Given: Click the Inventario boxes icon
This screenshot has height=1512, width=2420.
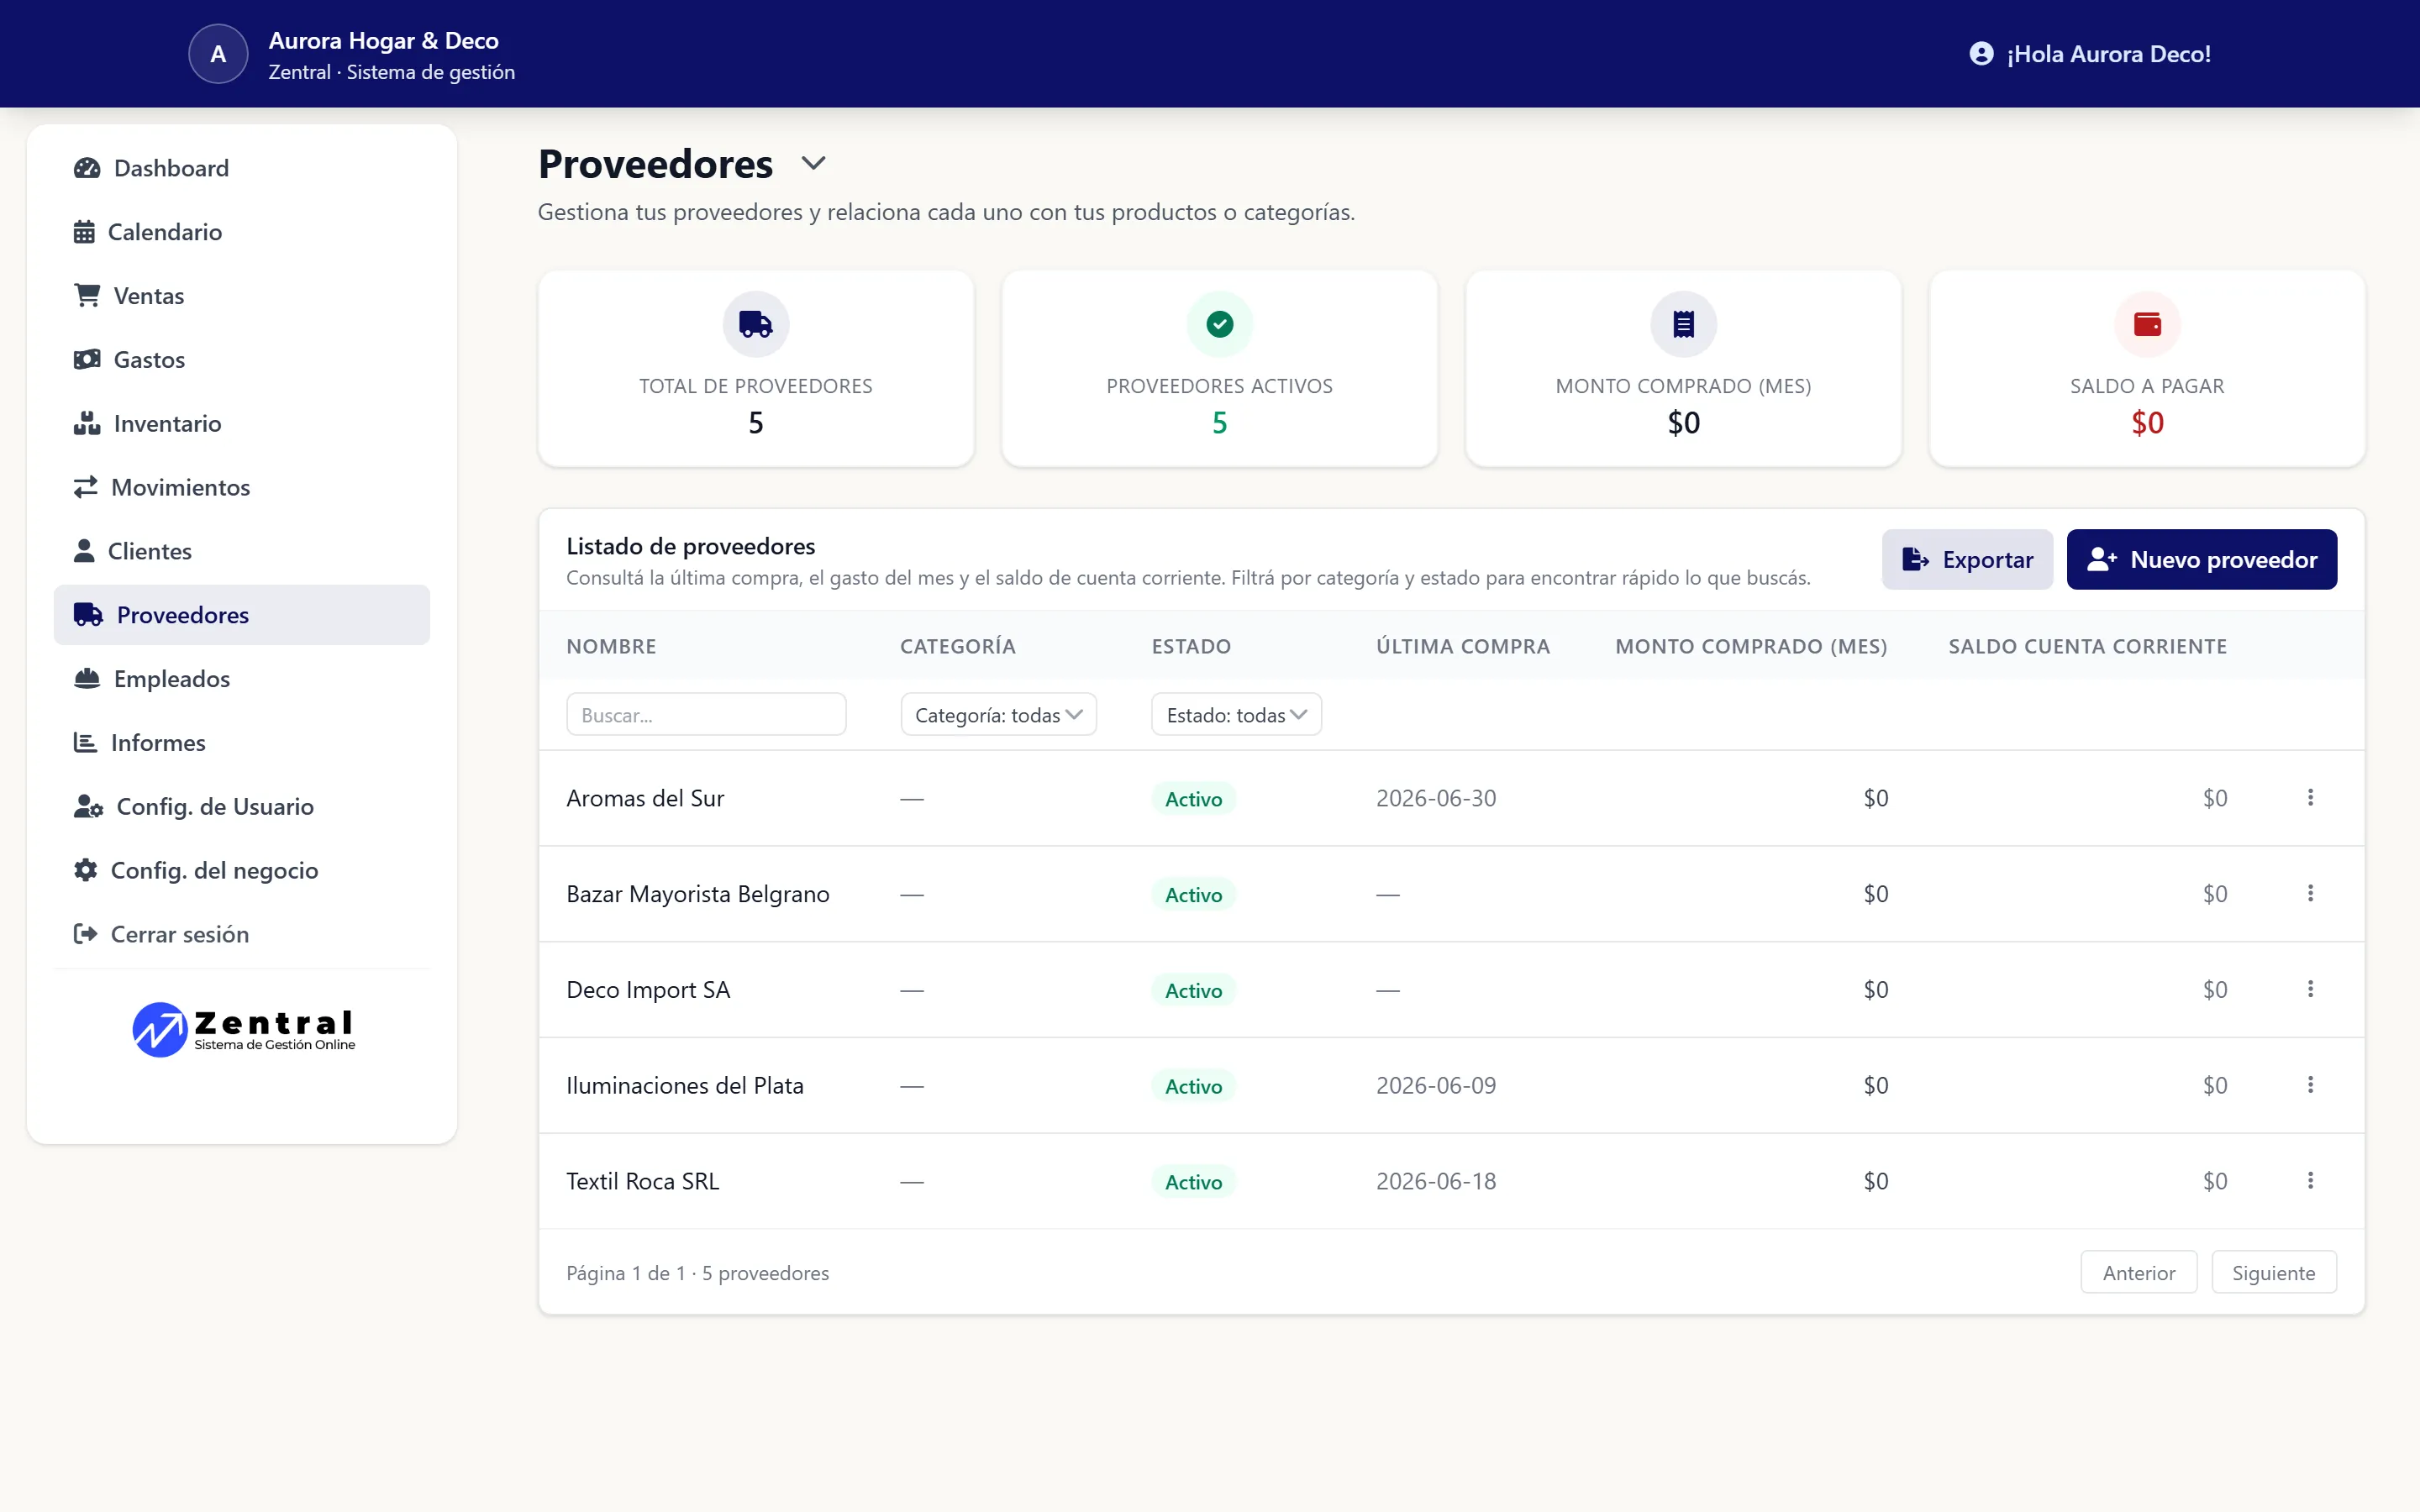Looking at the screenshot, I should (x=87, y=423).
